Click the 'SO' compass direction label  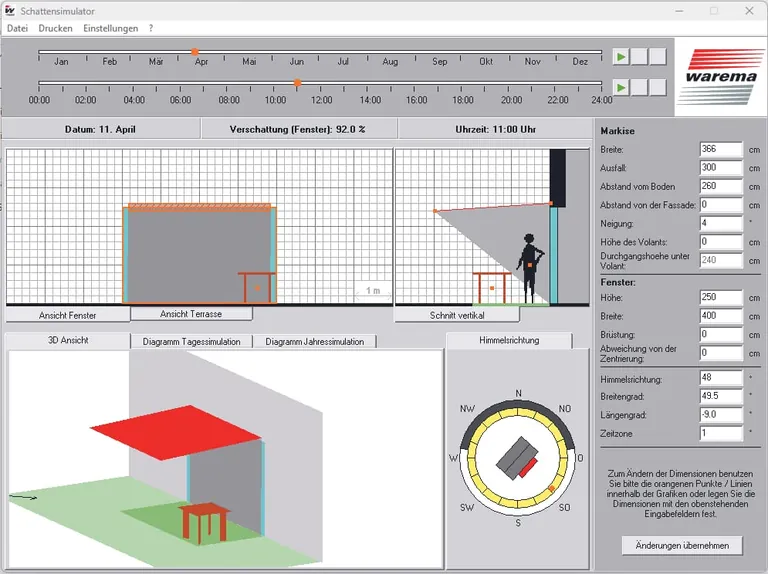[x=564, y=507]
